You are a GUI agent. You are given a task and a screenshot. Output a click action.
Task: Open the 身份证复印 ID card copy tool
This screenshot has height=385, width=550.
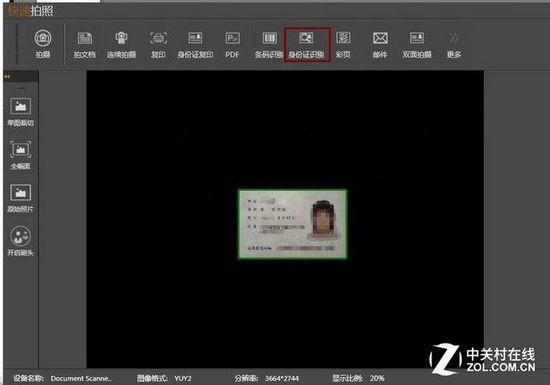coord(195,45)
